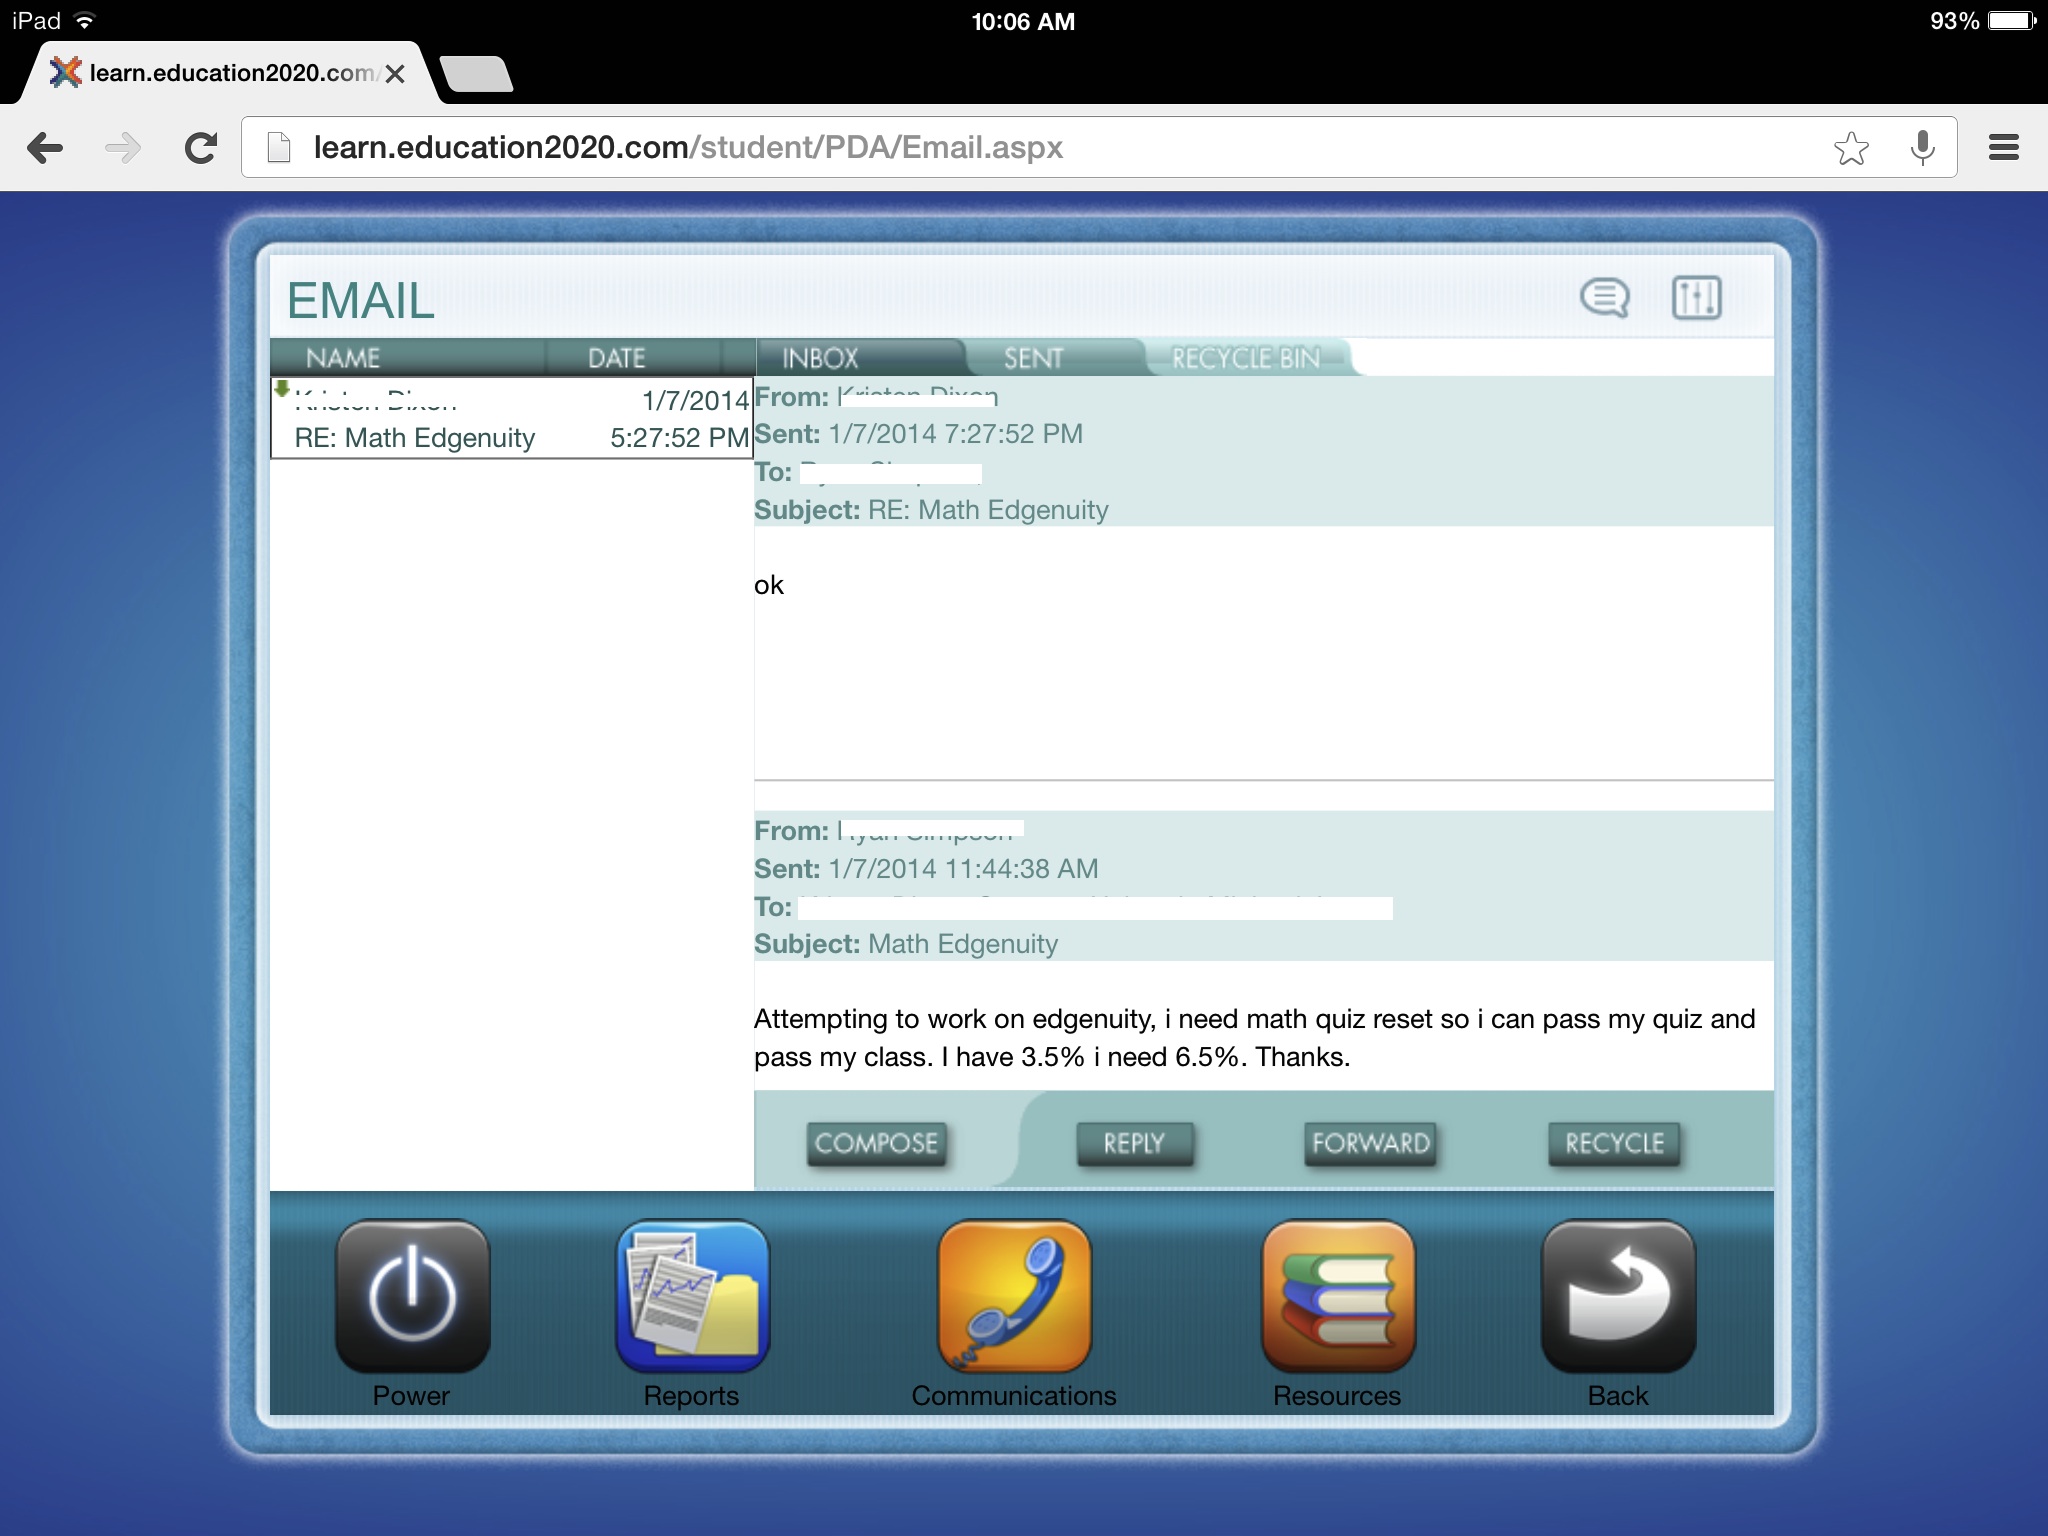Select the Inbox tab
Image resolution: width=2048 pixels, height=1536 pixels.
821,358
